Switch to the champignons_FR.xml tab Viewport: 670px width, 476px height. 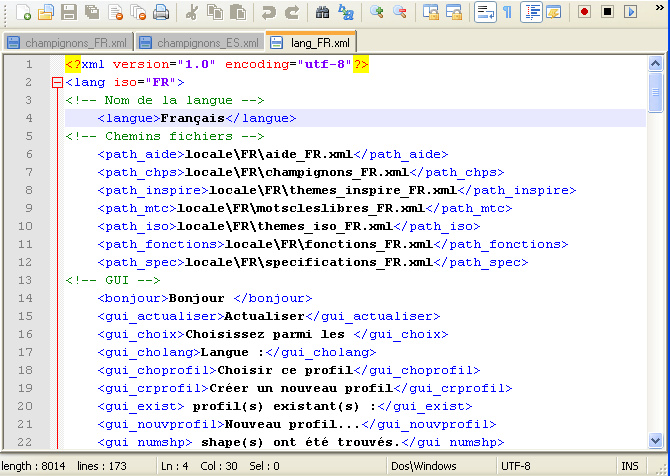coord(66,44)
